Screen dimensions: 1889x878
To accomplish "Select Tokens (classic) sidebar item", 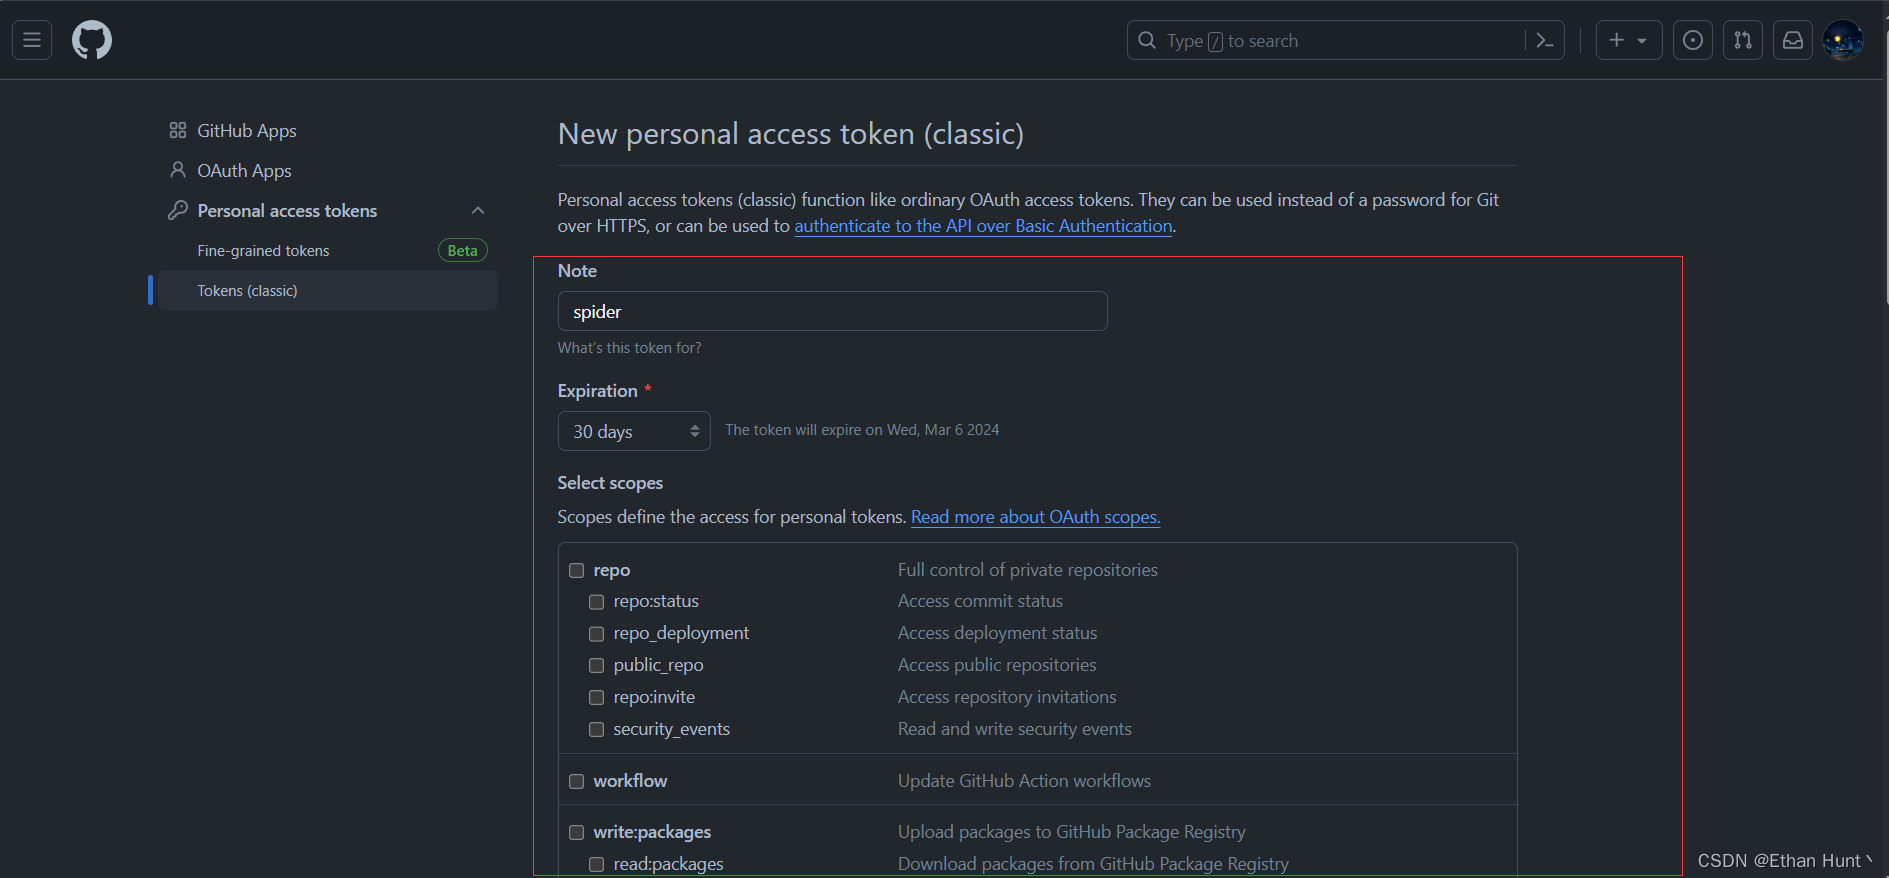I will point(328,291).
